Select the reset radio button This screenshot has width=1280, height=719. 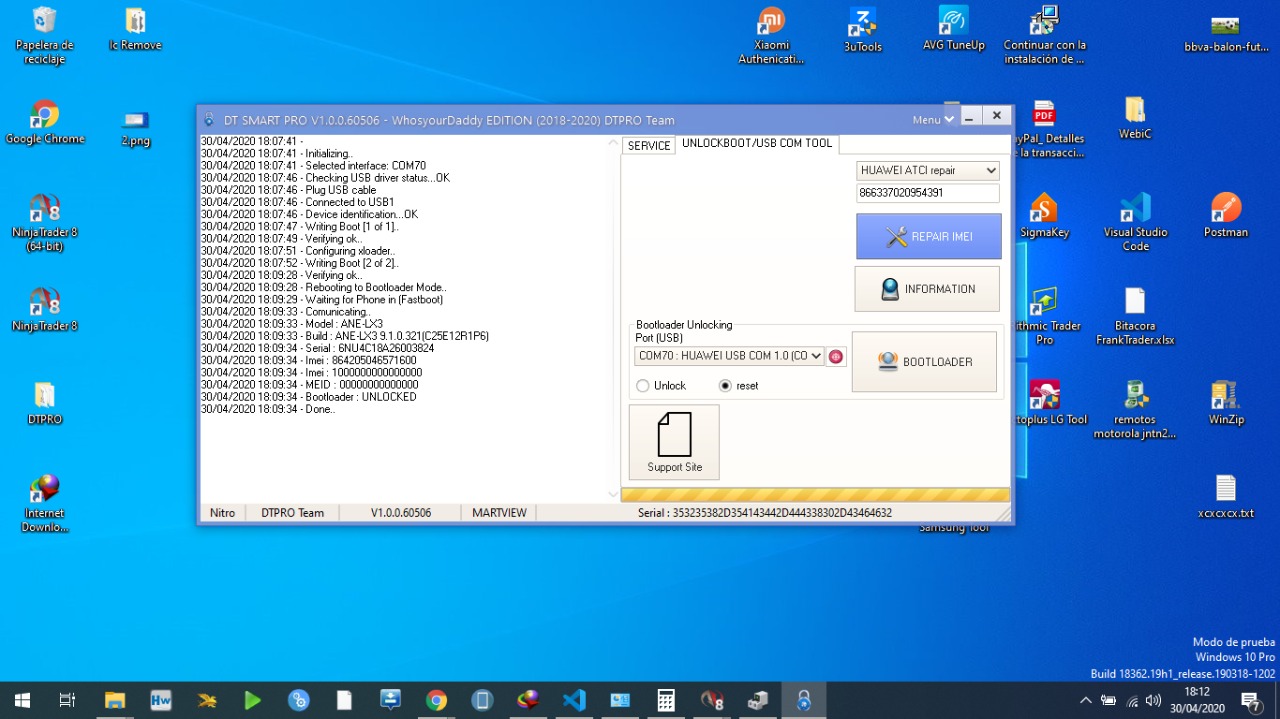click(726, 386)
